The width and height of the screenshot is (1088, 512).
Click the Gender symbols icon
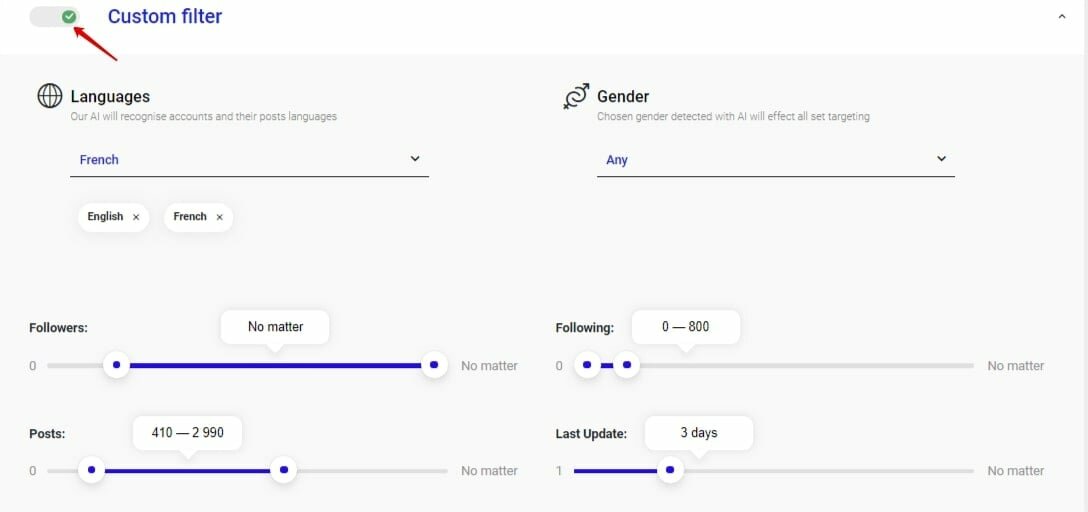pos(576,96)
